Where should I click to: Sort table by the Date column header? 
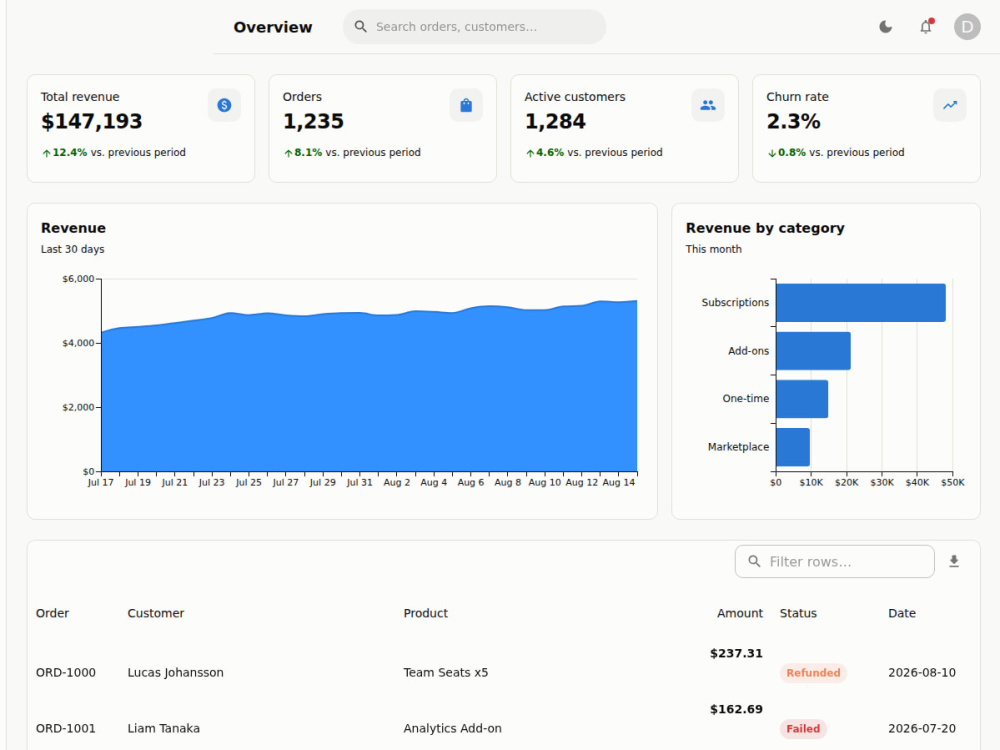coord(902,613)
